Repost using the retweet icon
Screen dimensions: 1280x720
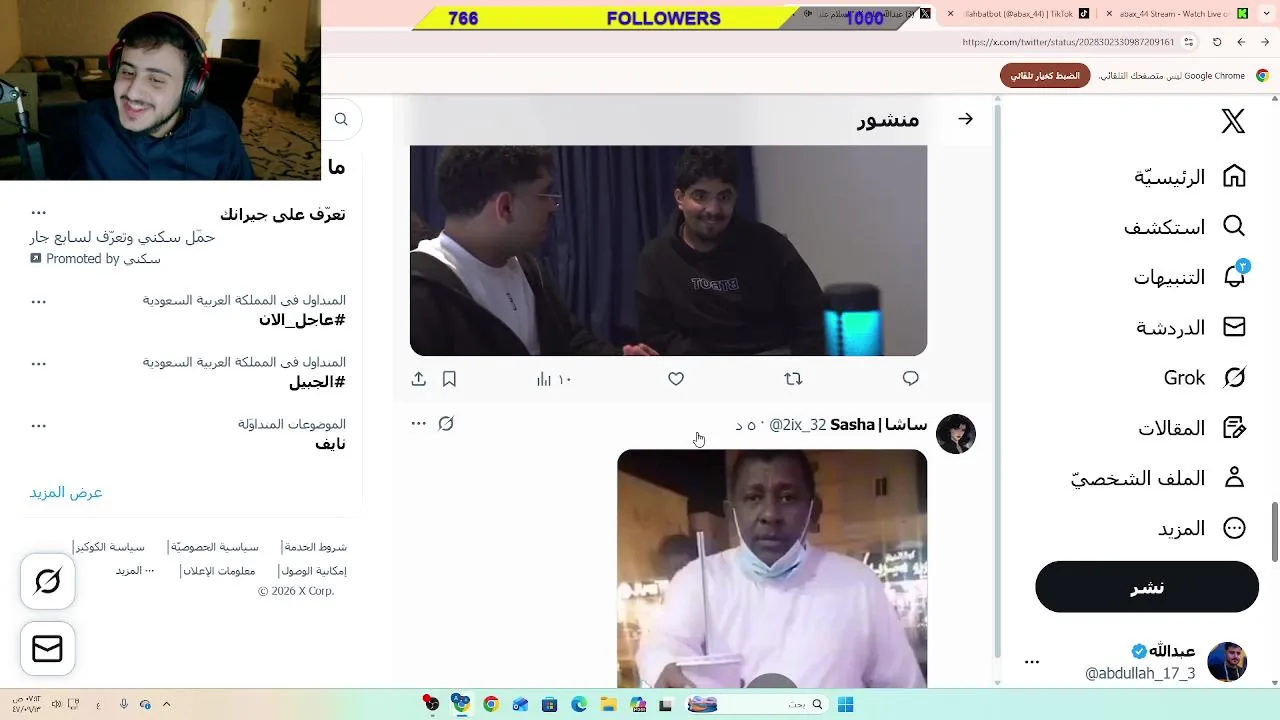tap(793, 379)
